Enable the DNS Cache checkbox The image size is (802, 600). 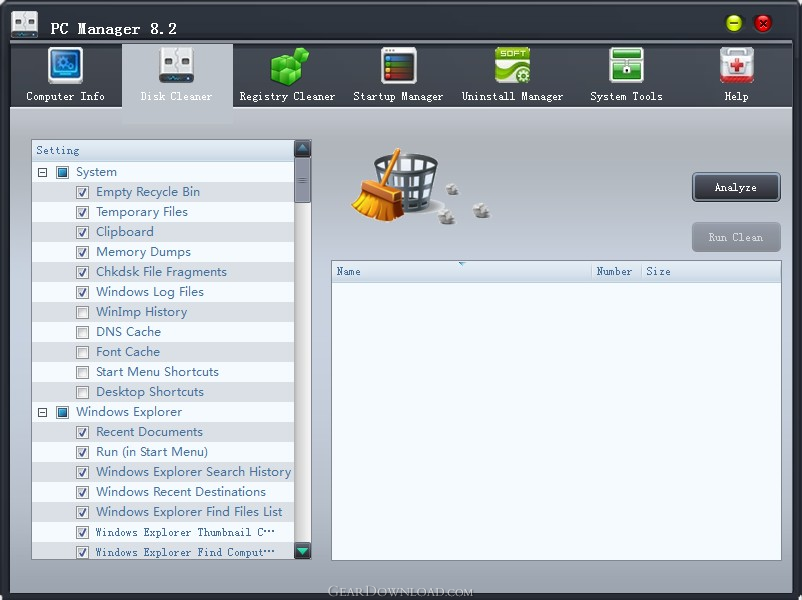coord(82,332)
